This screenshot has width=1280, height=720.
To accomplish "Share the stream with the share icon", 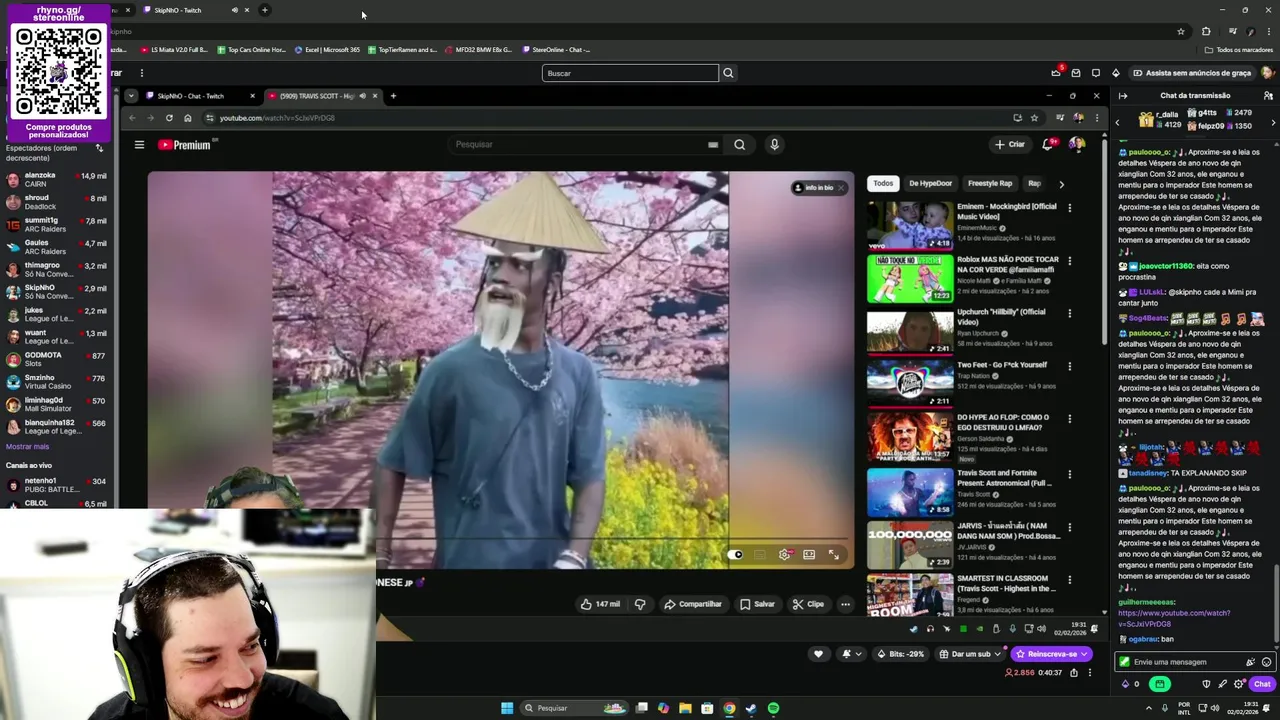I will (1074, 673).
